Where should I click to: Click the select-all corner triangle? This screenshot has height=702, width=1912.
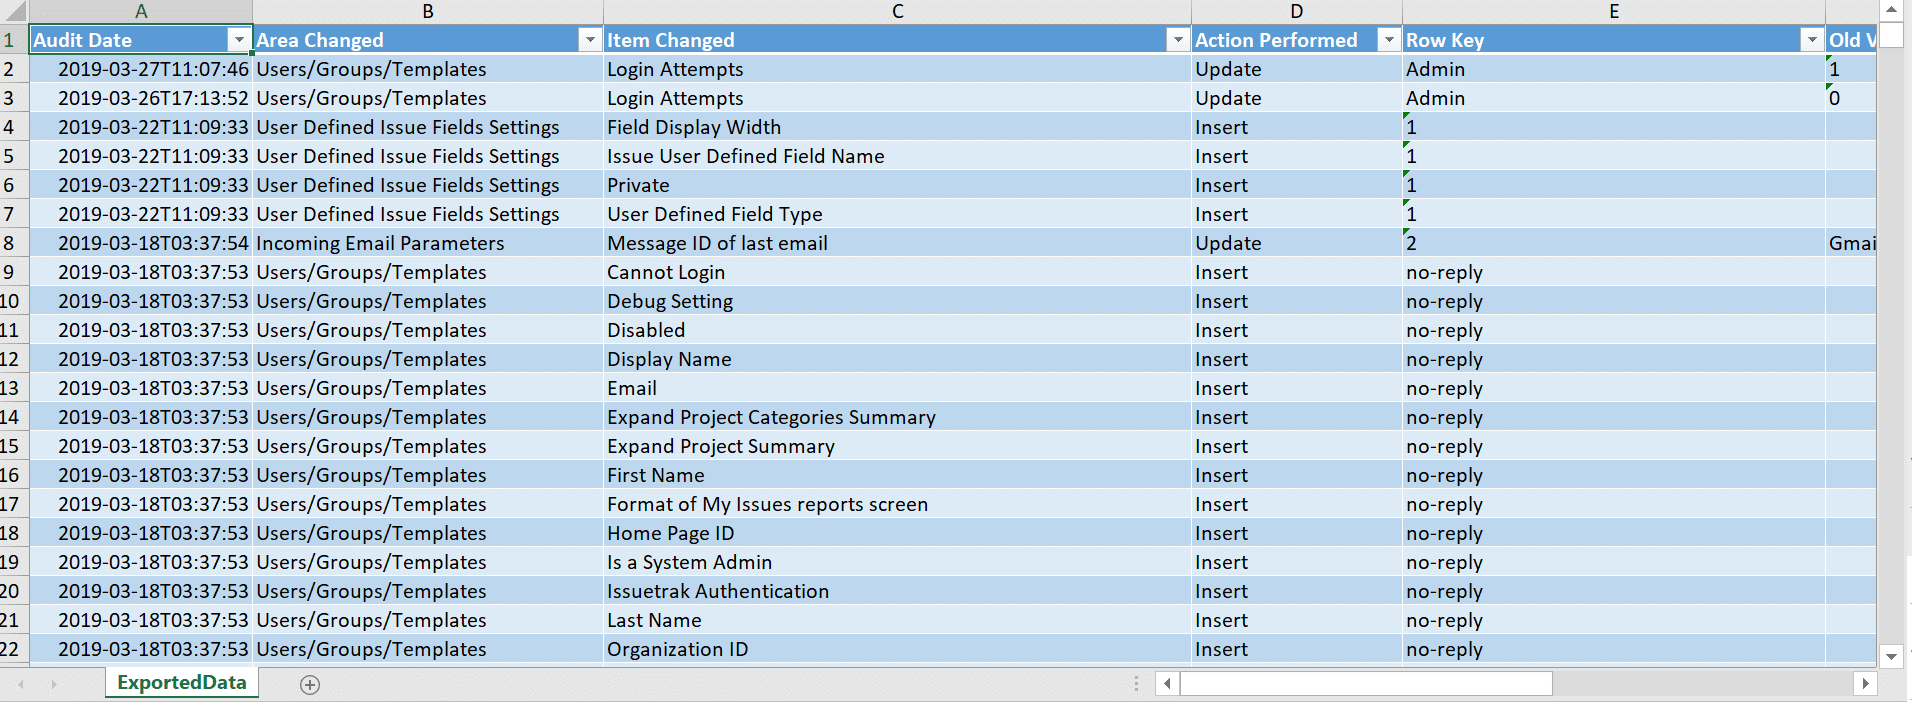pyautogui.click(x=14, y=12)
